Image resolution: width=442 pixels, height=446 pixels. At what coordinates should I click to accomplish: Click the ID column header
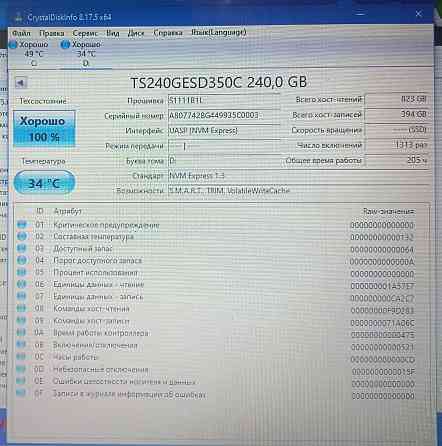pos(40,211)
